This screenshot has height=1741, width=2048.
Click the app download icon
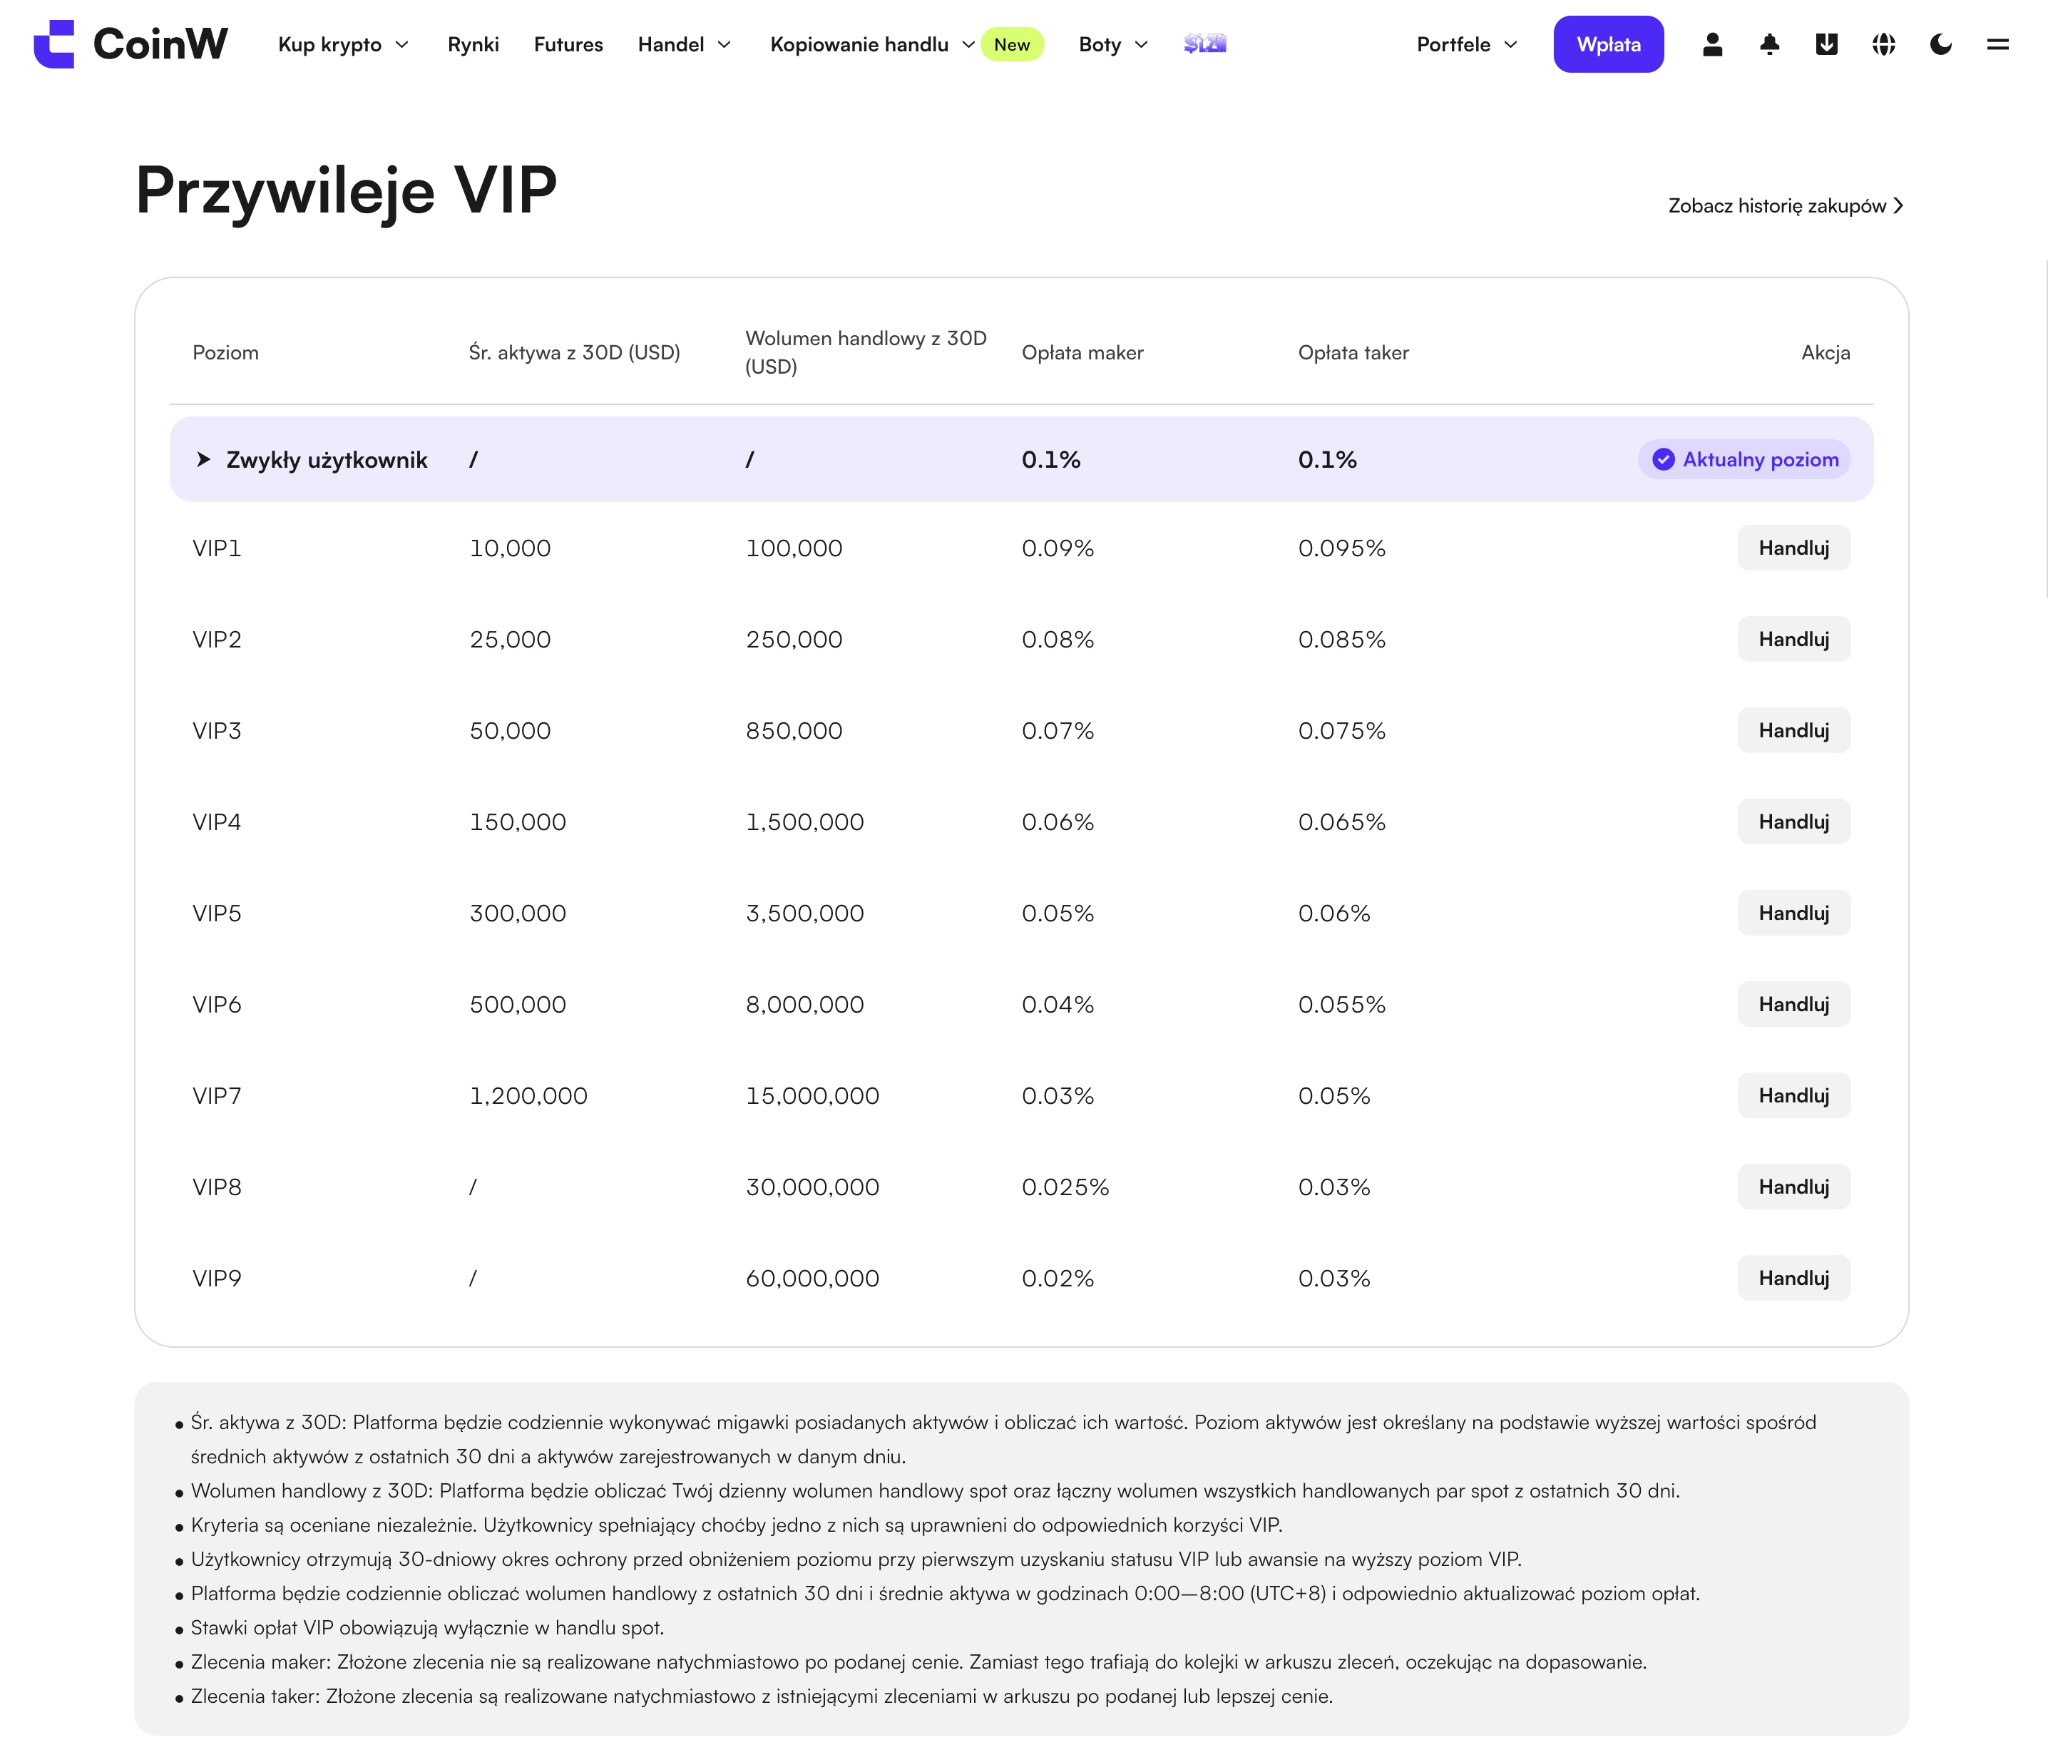click(1826, 44)
